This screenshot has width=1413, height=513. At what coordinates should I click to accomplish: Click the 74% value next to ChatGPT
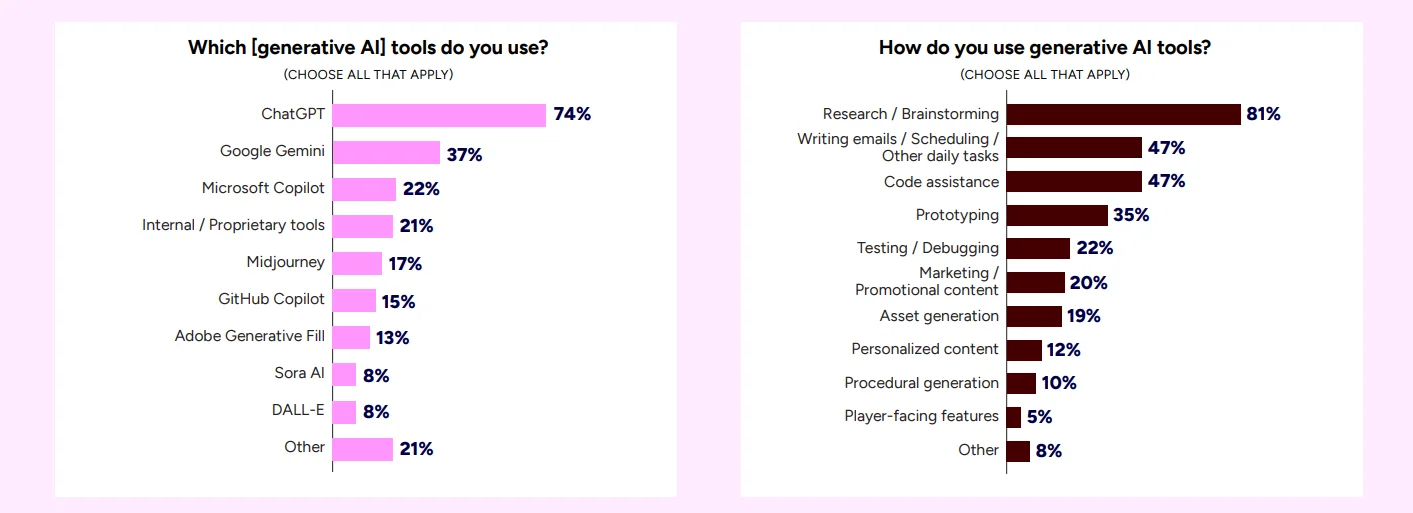(x=572, y=114)
